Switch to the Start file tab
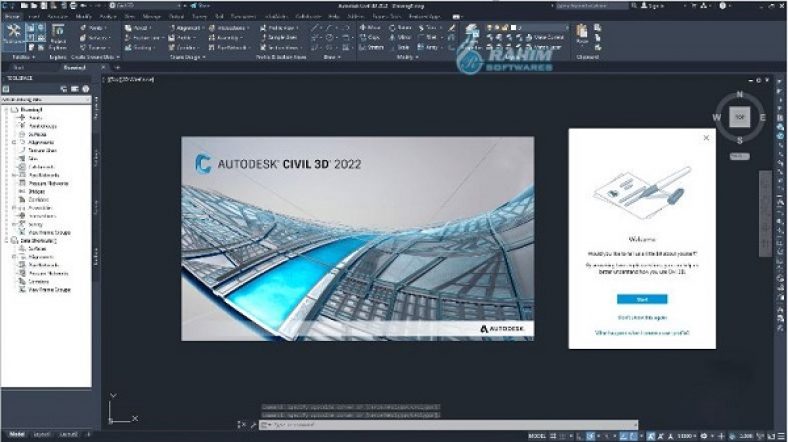Image resolution: width=788 pixels, height=442 pixels. (19, 67)
